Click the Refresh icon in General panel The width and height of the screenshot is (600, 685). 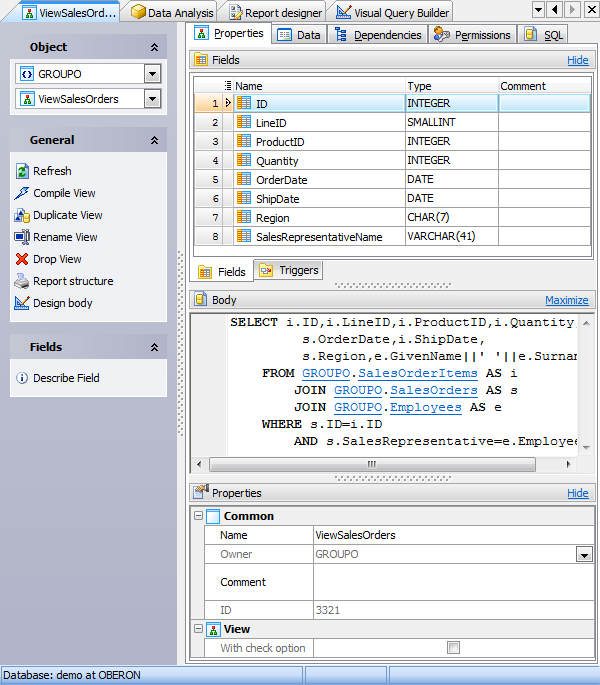tap(22, 171)
